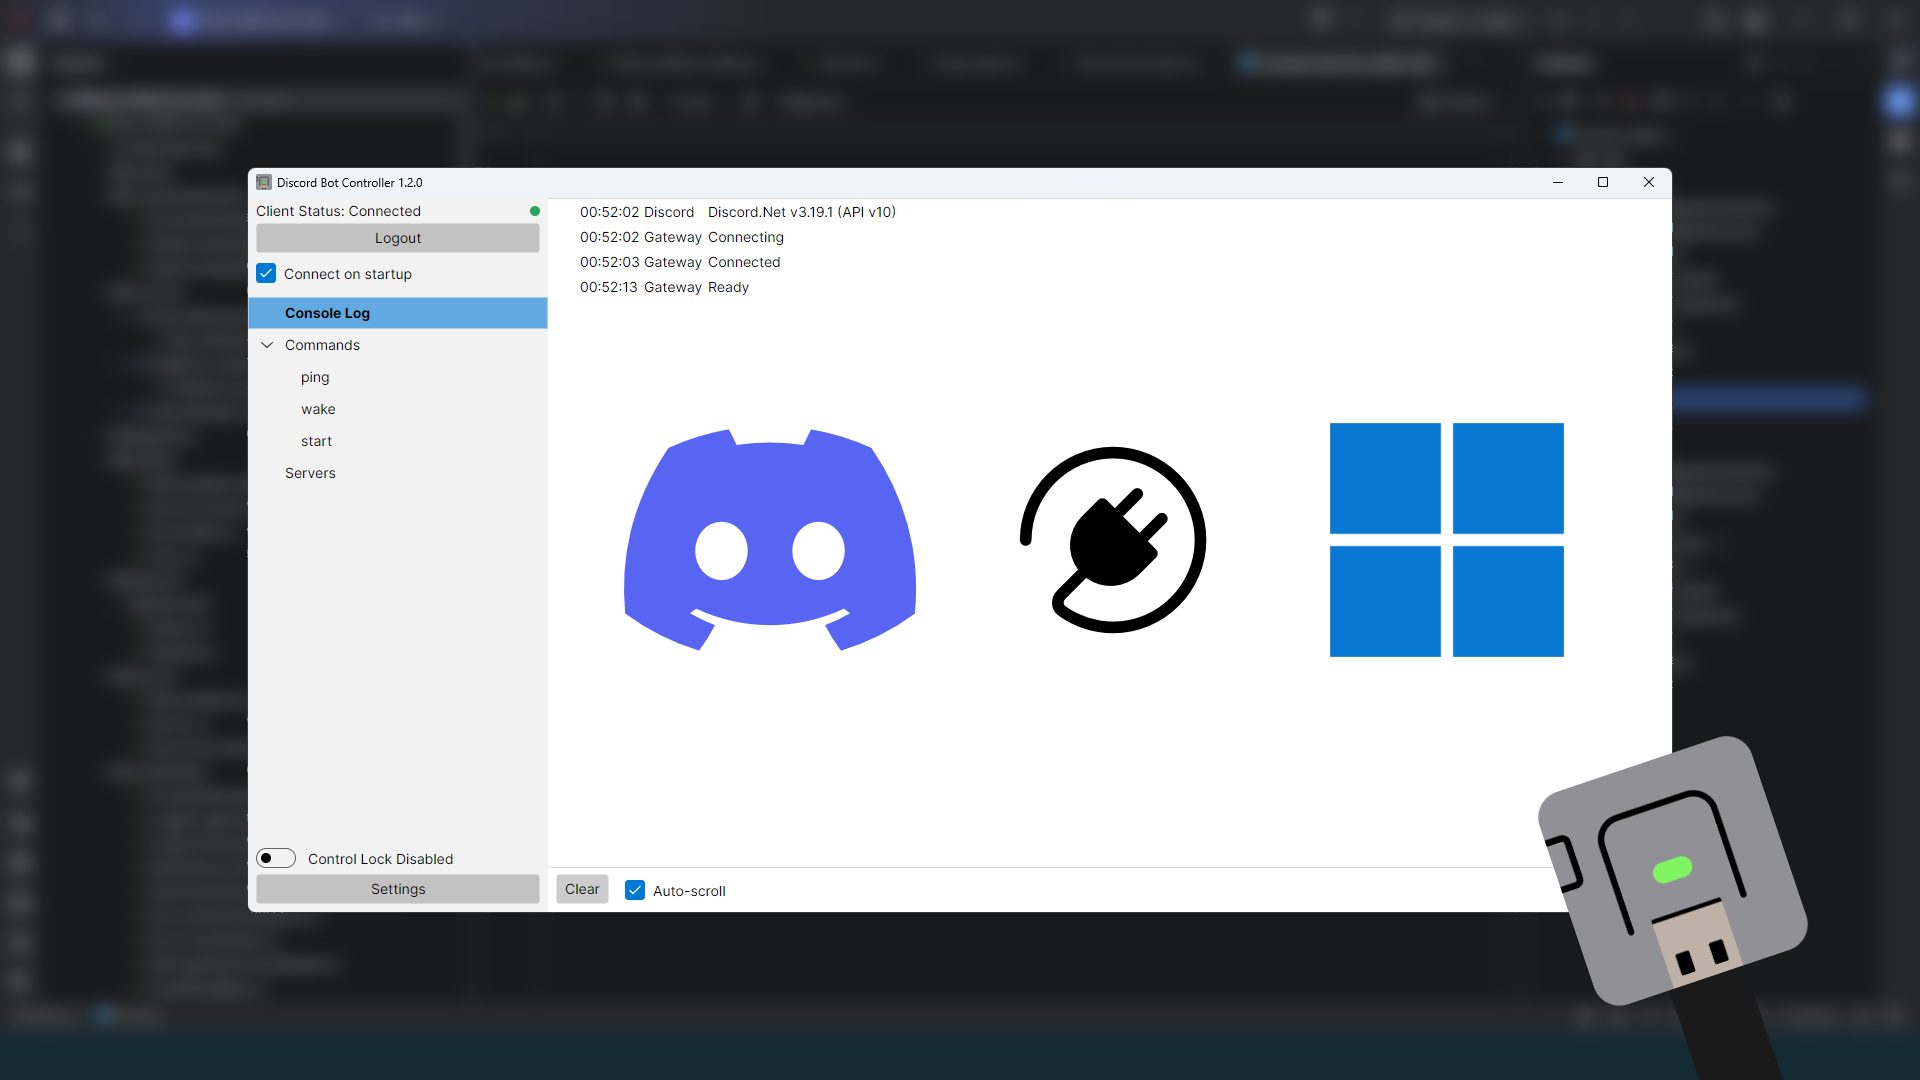Minimize the Discord Bot Controller window
Image resolution: width=1920 pixels, height=1080 pixels.
coord(1558,182)
